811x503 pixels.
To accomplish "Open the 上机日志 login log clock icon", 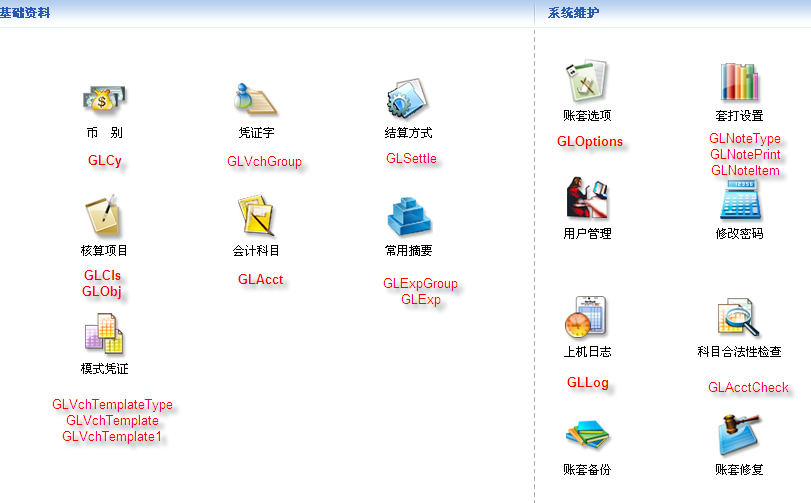I will pyautogui.click(x=587, y=317).
